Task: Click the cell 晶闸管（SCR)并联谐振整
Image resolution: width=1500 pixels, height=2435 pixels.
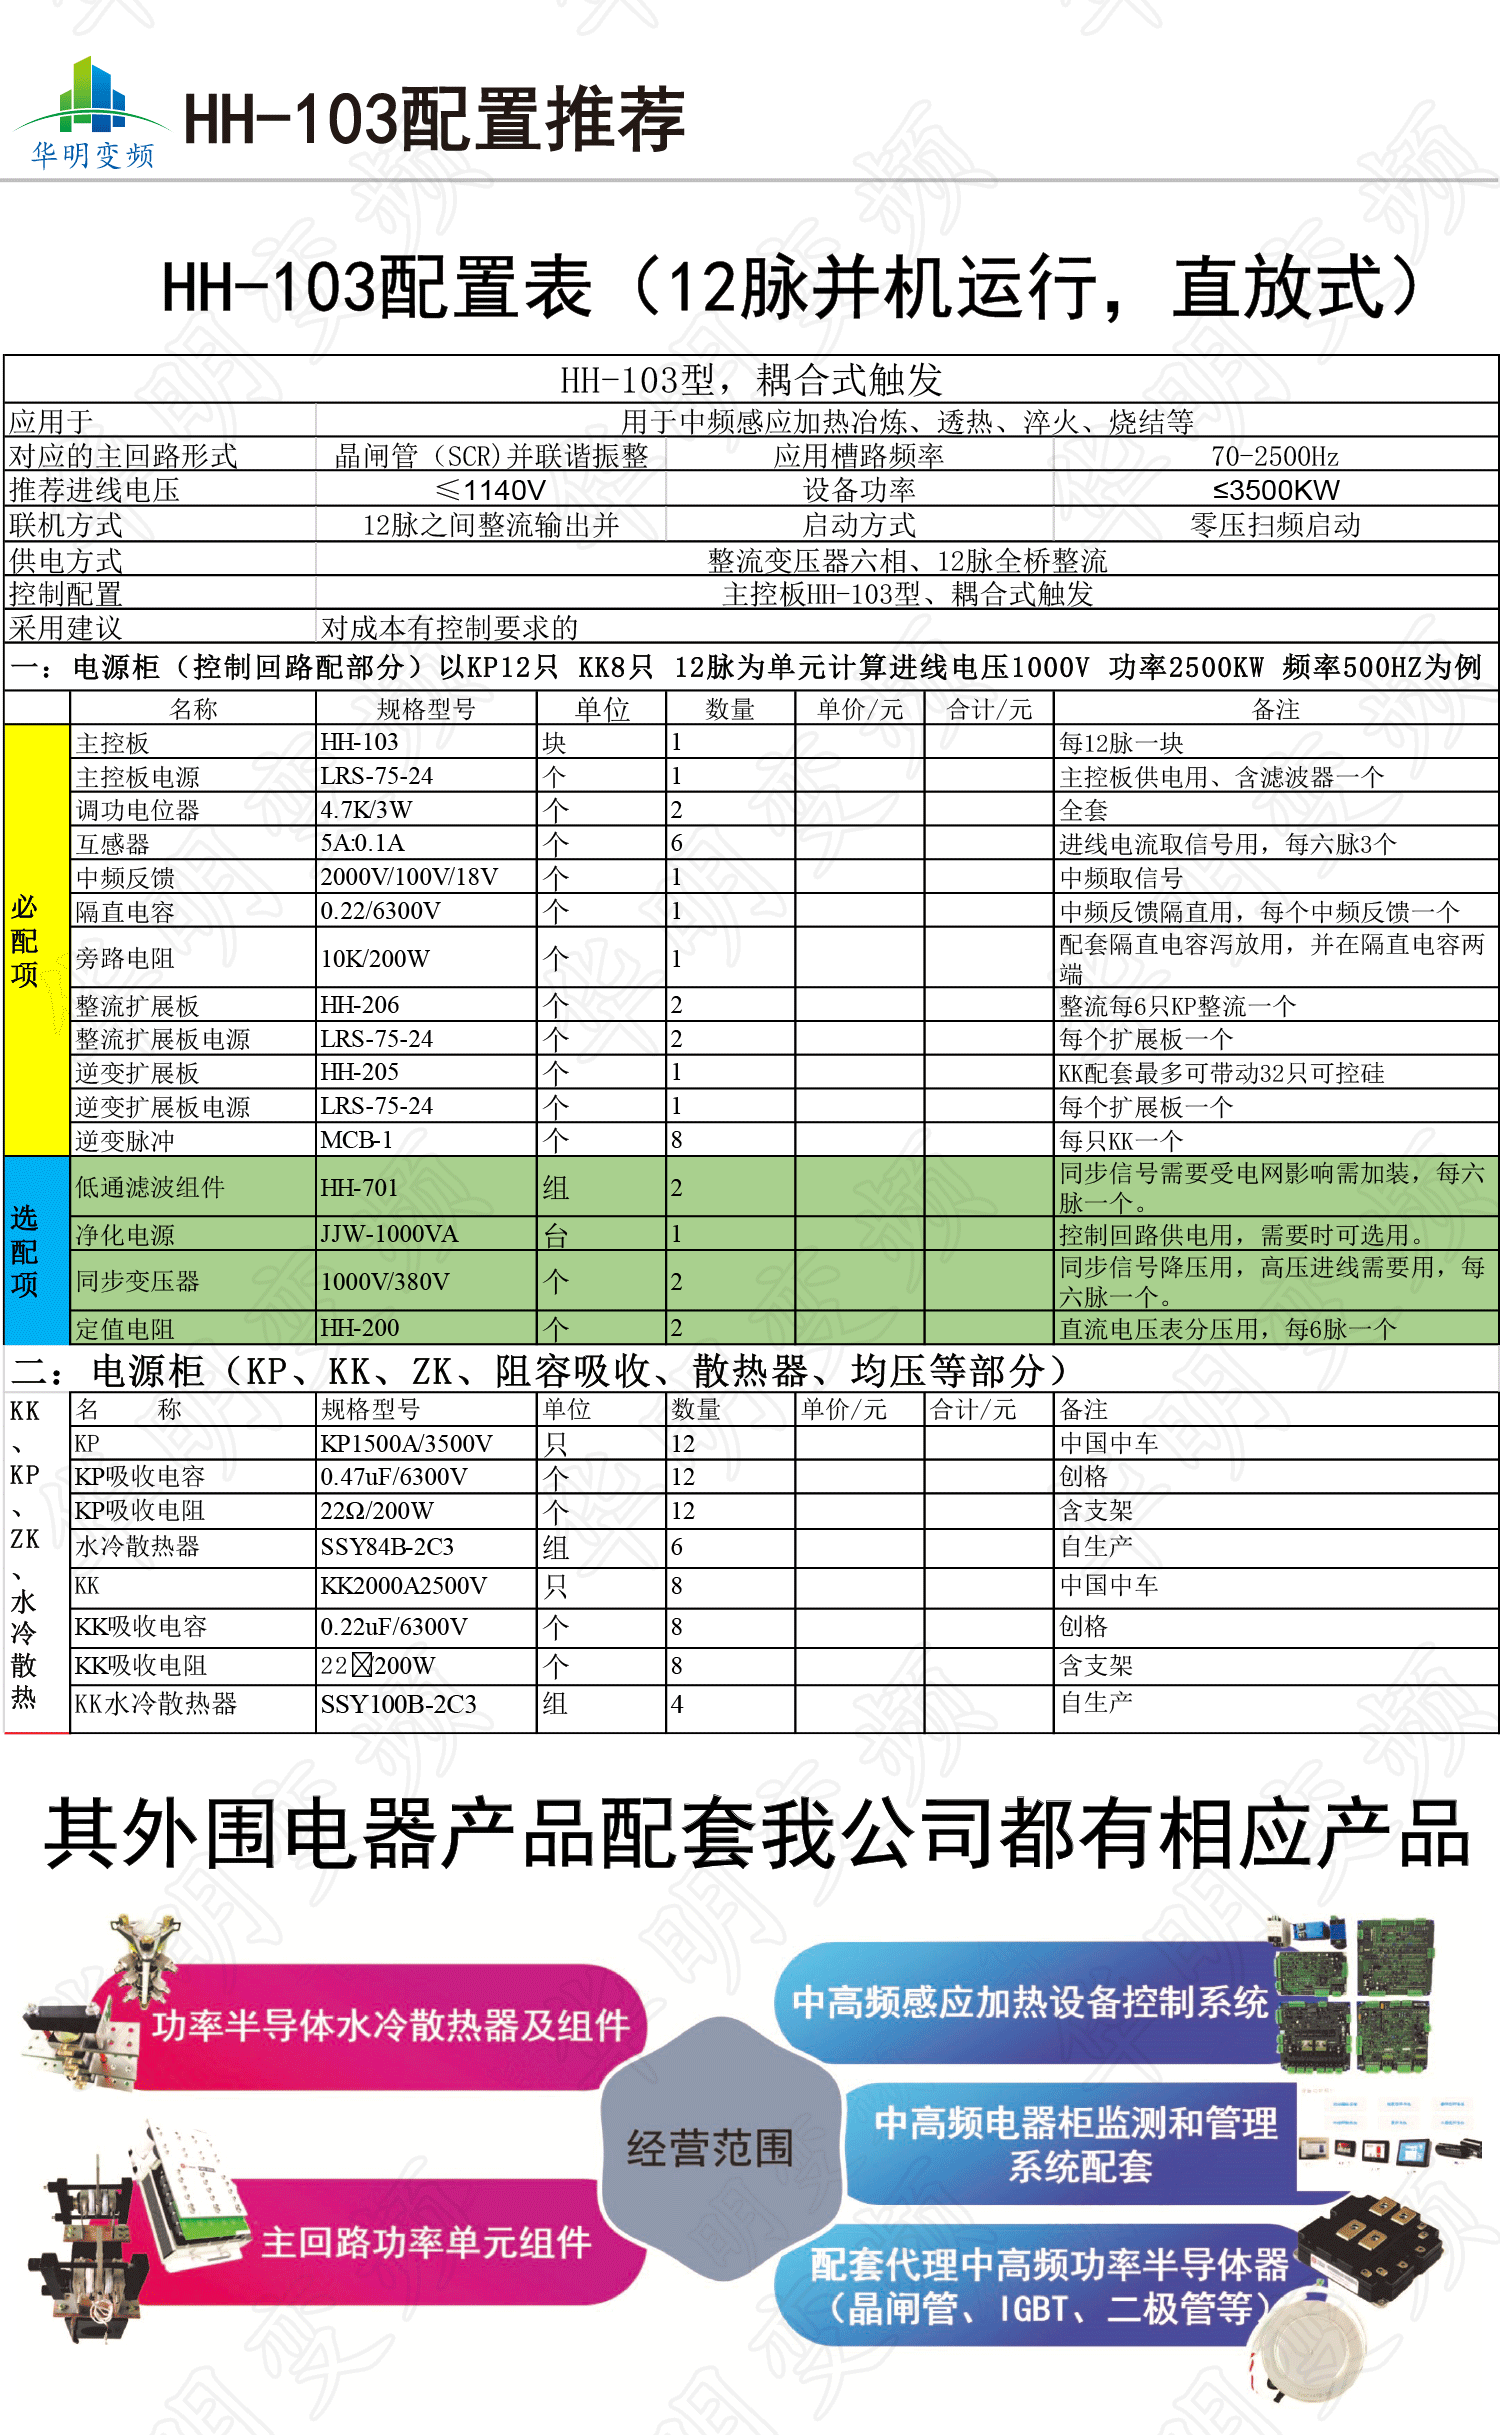Action: (491, 456)
